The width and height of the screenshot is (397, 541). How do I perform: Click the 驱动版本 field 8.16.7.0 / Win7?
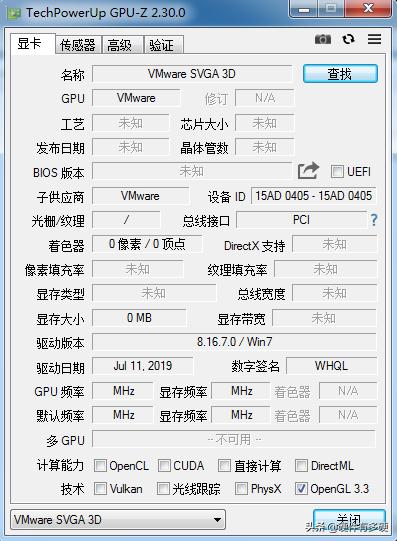tap(235, 342)
